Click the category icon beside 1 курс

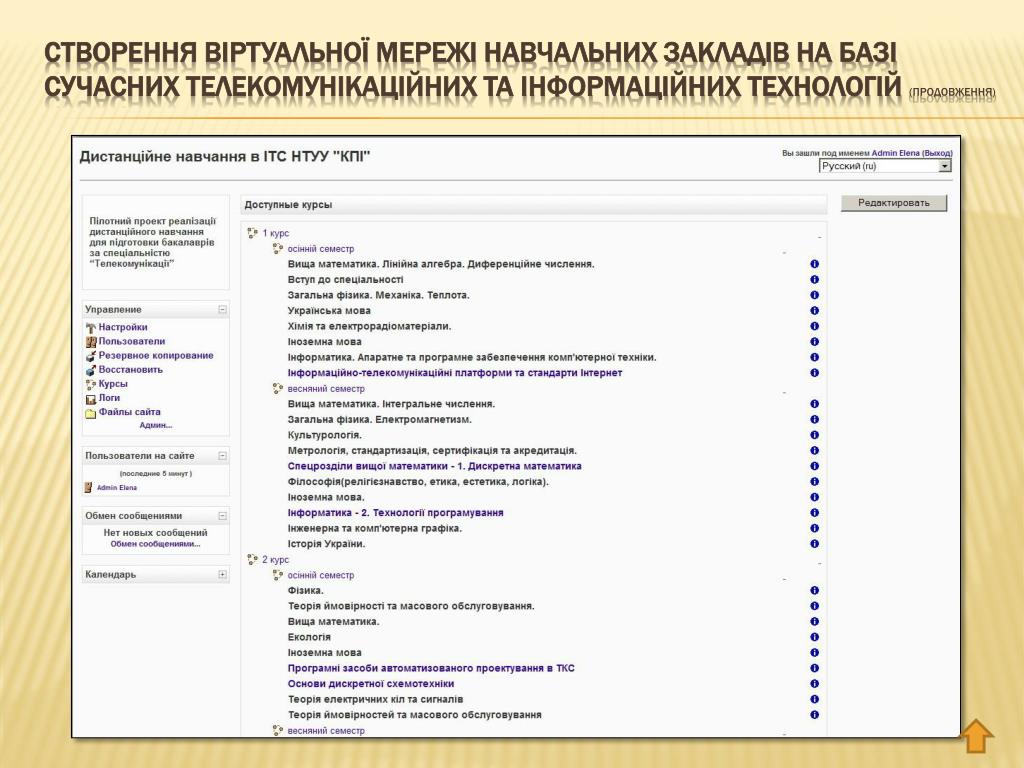(253, 233)
